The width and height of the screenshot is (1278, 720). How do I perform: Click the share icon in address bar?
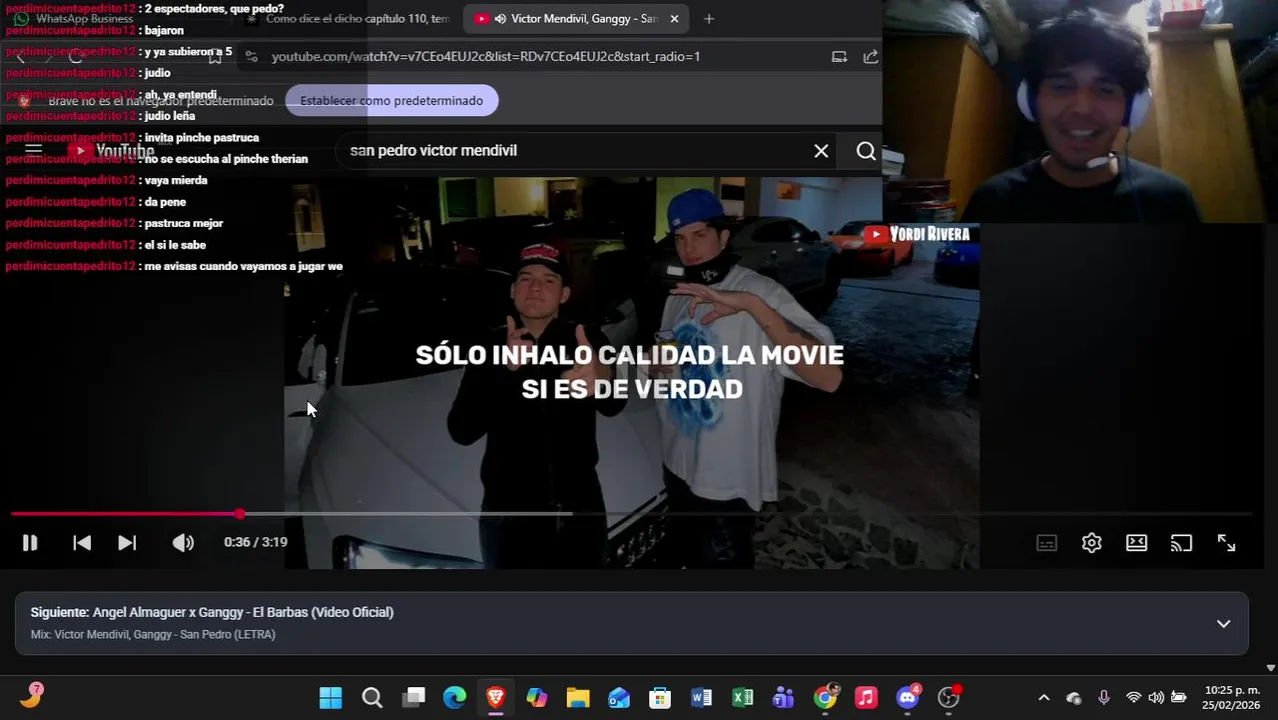click(x=871, y=57)
